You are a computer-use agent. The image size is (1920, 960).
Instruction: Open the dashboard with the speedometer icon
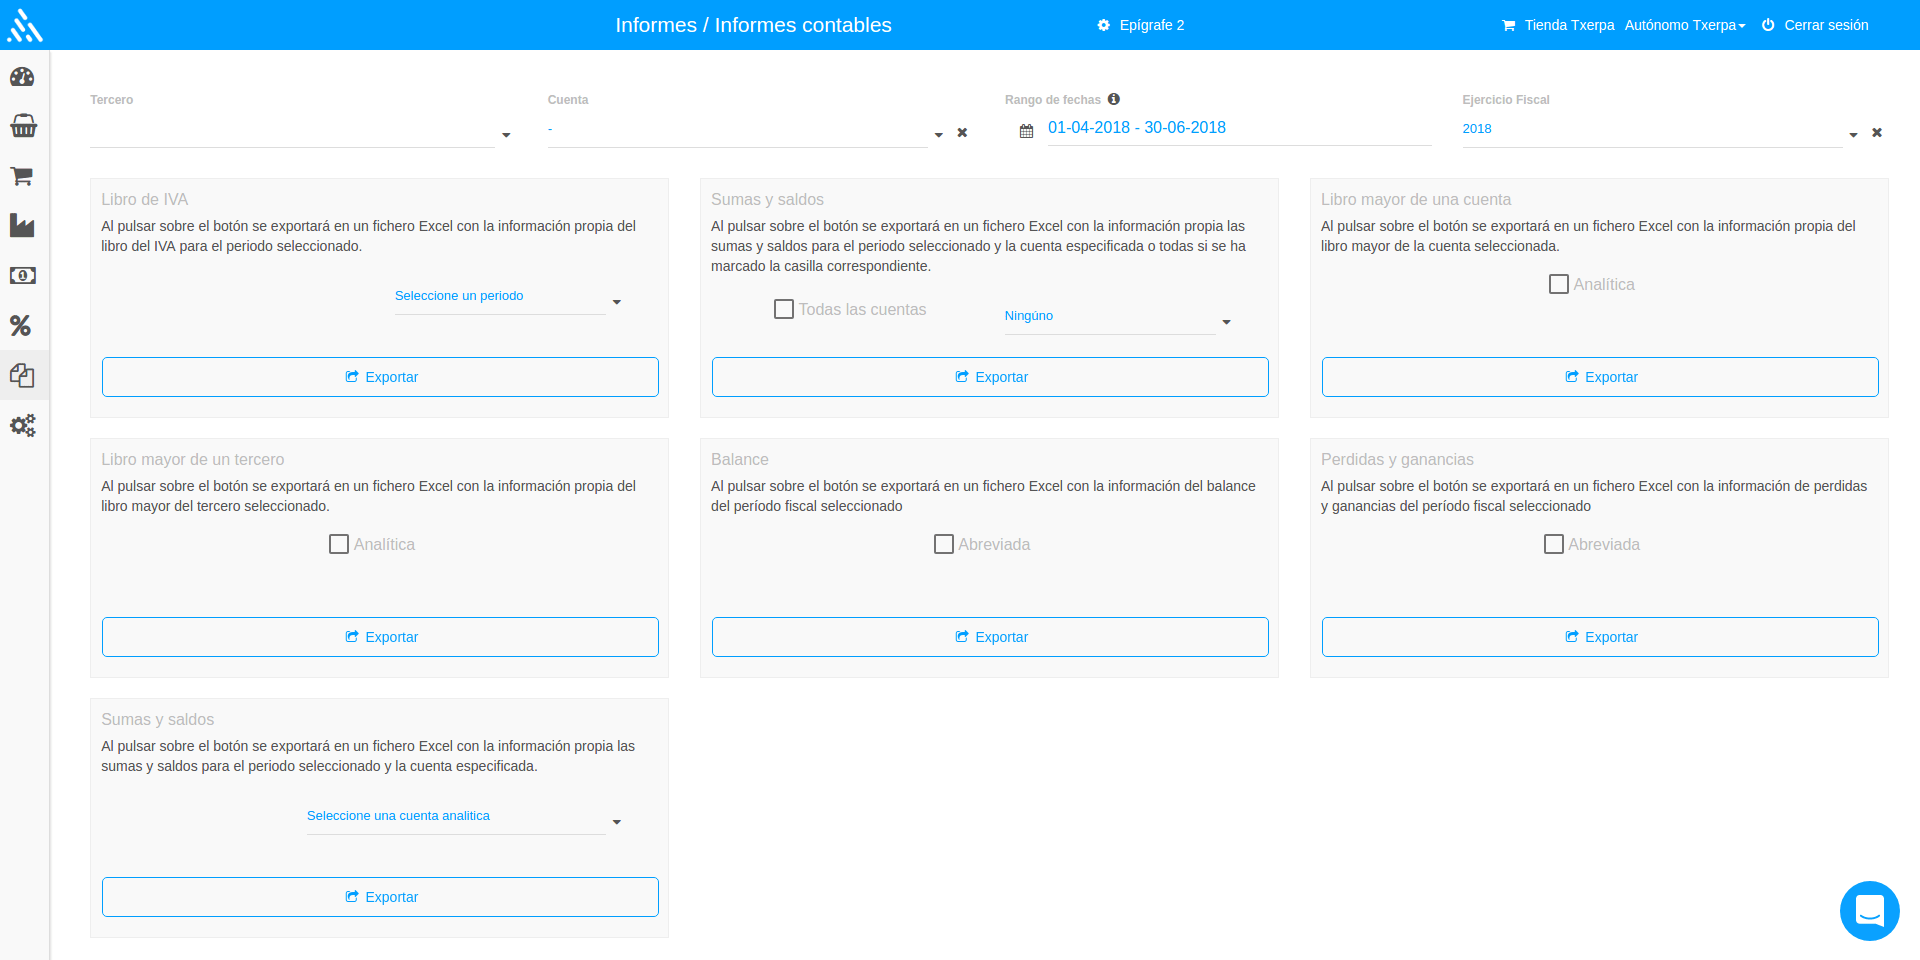22,76
